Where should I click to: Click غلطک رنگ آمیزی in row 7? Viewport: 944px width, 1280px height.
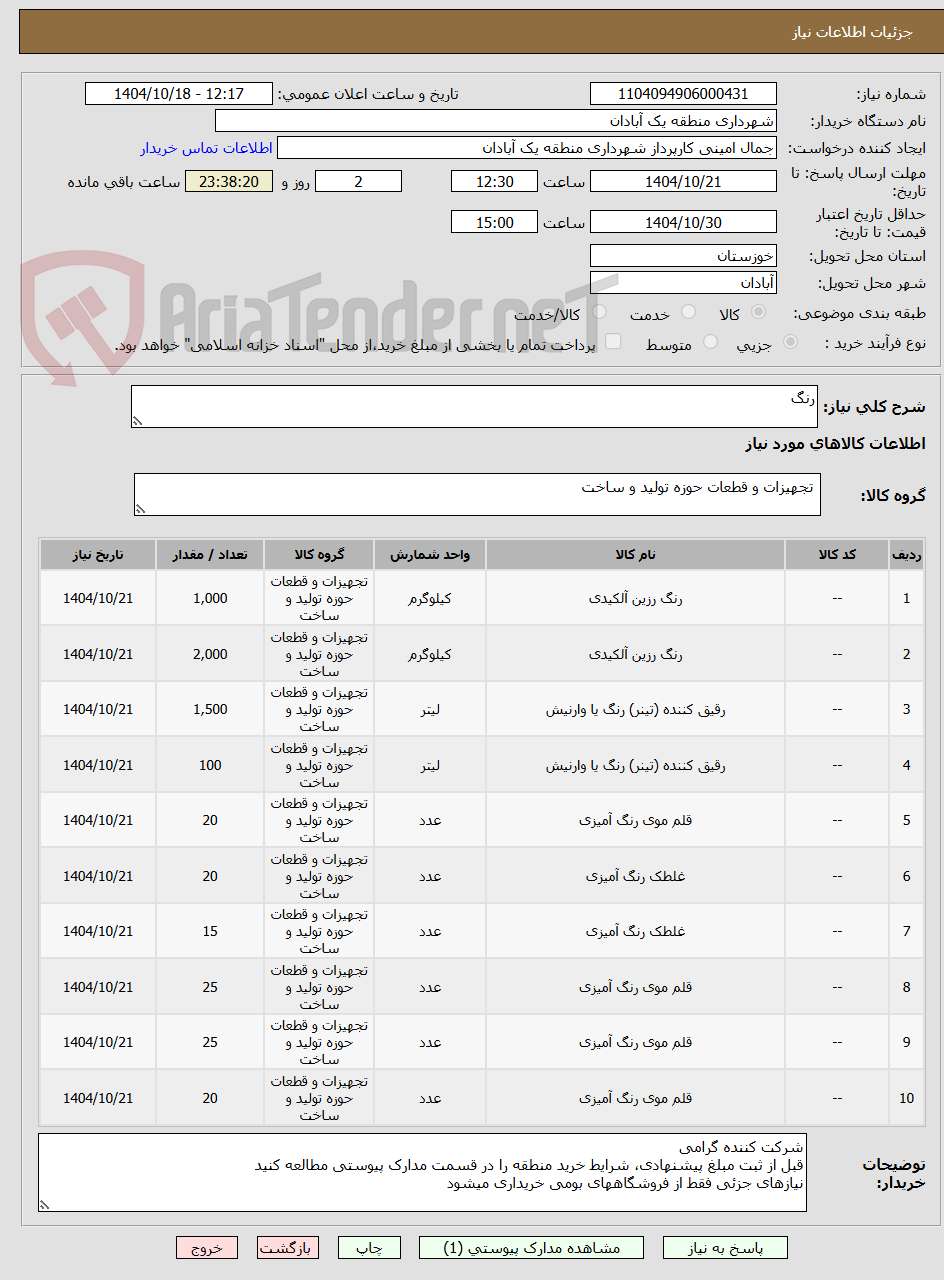[636, 931]
